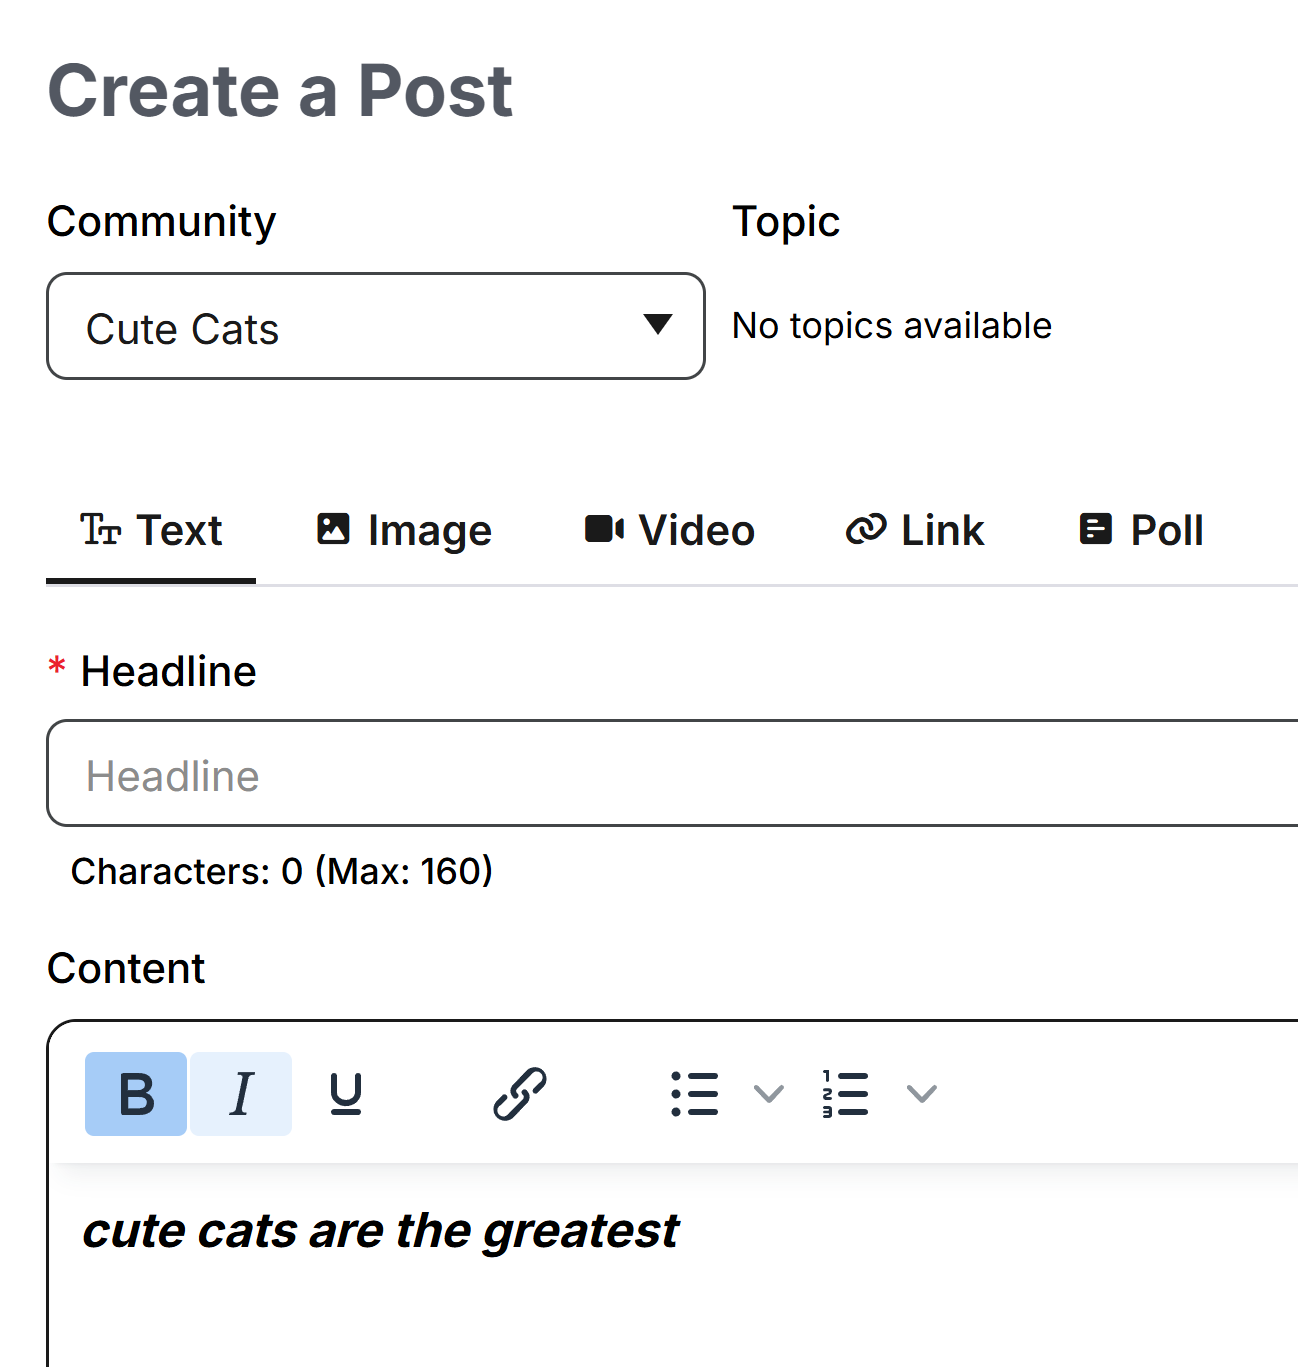Switch to the Poll post tab
Image resolution: width=1298 pixels, height=1367 pixels.
(x=1142, y=531)
